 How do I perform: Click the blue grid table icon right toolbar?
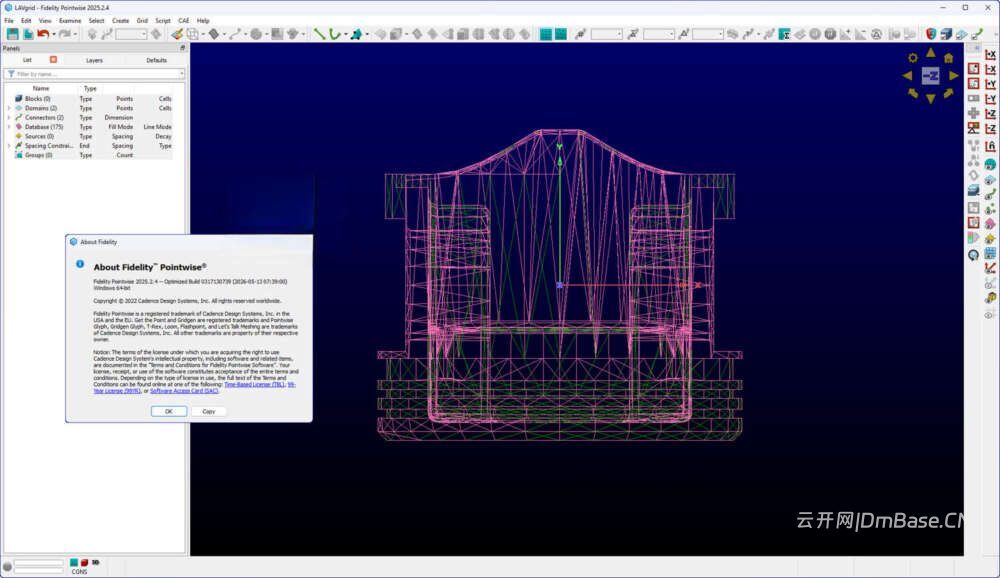pyautogui.click(x=990, y=253)
